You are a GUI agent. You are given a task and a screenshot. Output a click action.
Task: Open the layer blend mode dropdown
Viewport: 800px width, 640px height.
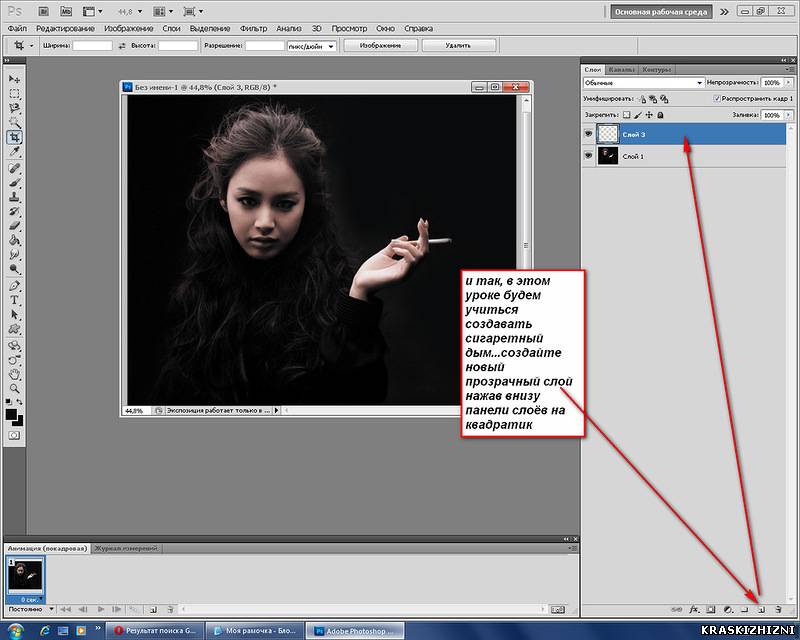[x=644, y=83]
